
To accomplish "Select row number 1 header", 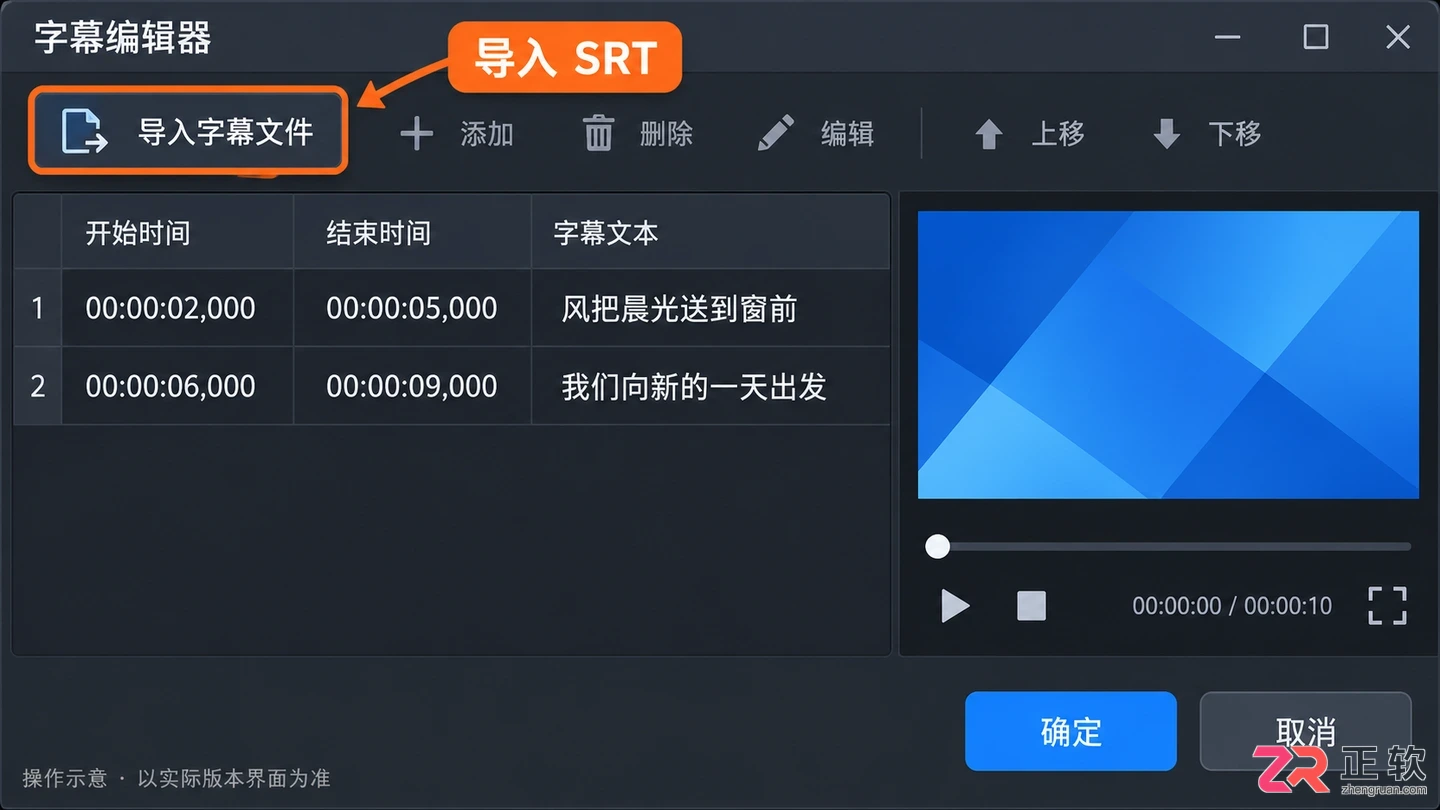I will coord(38,308).
